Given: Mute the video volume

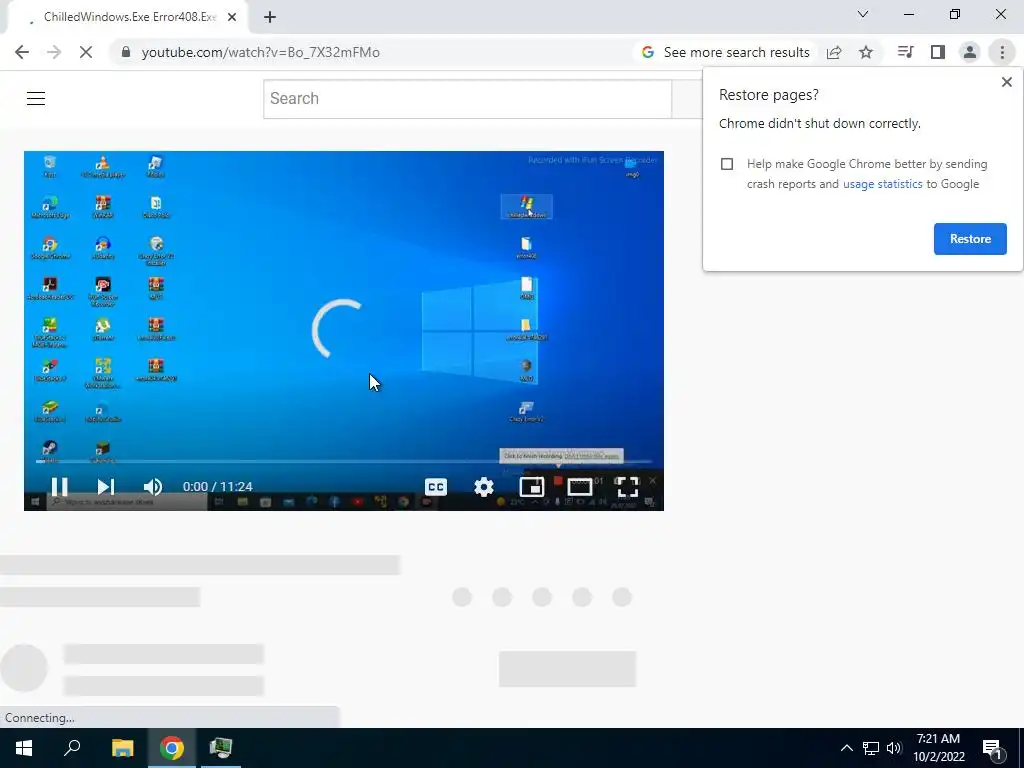Looking at the screenshot, I should pos(153,487).
